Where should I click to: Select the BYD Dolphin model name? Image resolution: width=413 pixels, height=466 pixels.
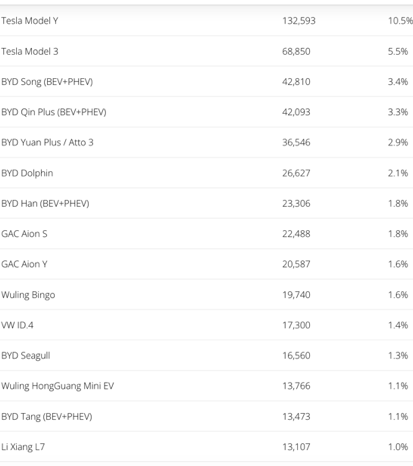pyautogui.click(x=27, y=173)
